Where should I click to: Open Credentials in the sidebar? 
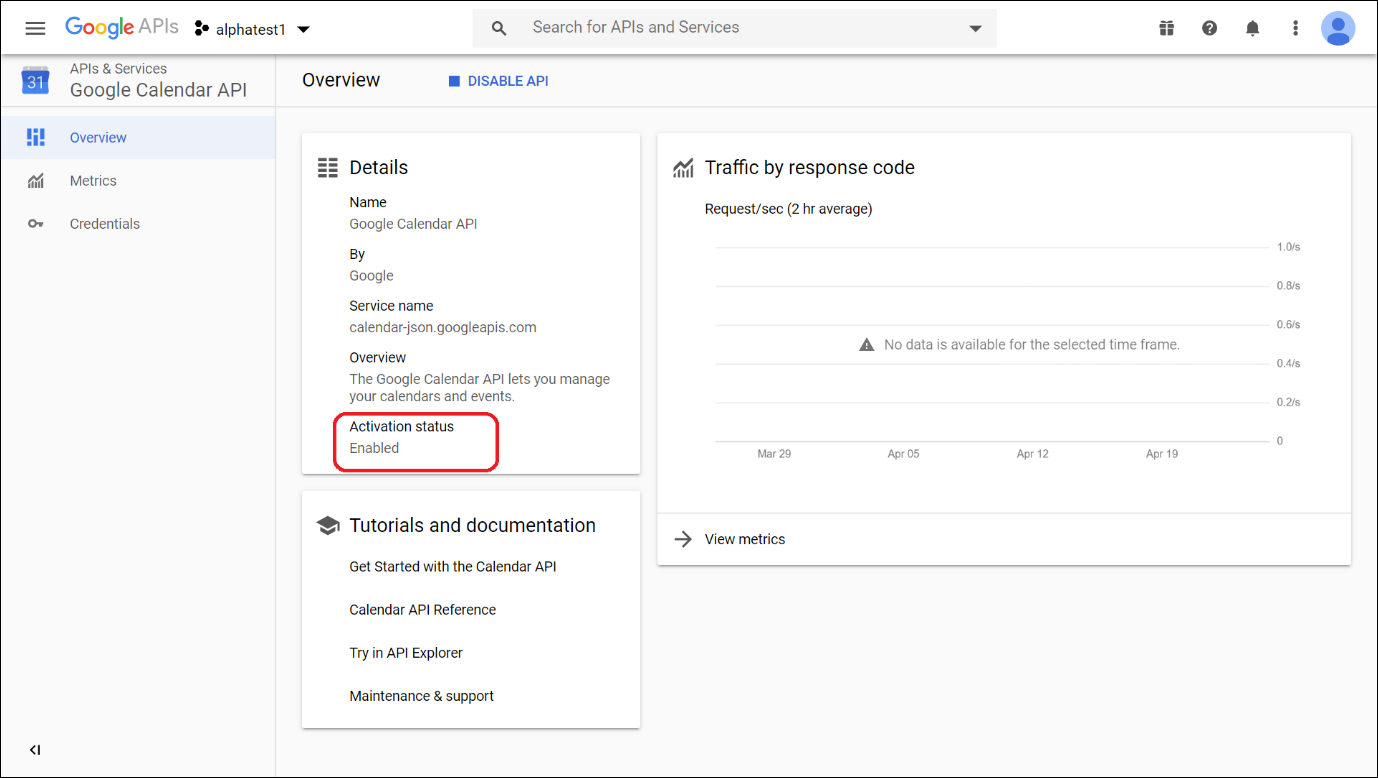pyautogui.click(x=104, y=224)
